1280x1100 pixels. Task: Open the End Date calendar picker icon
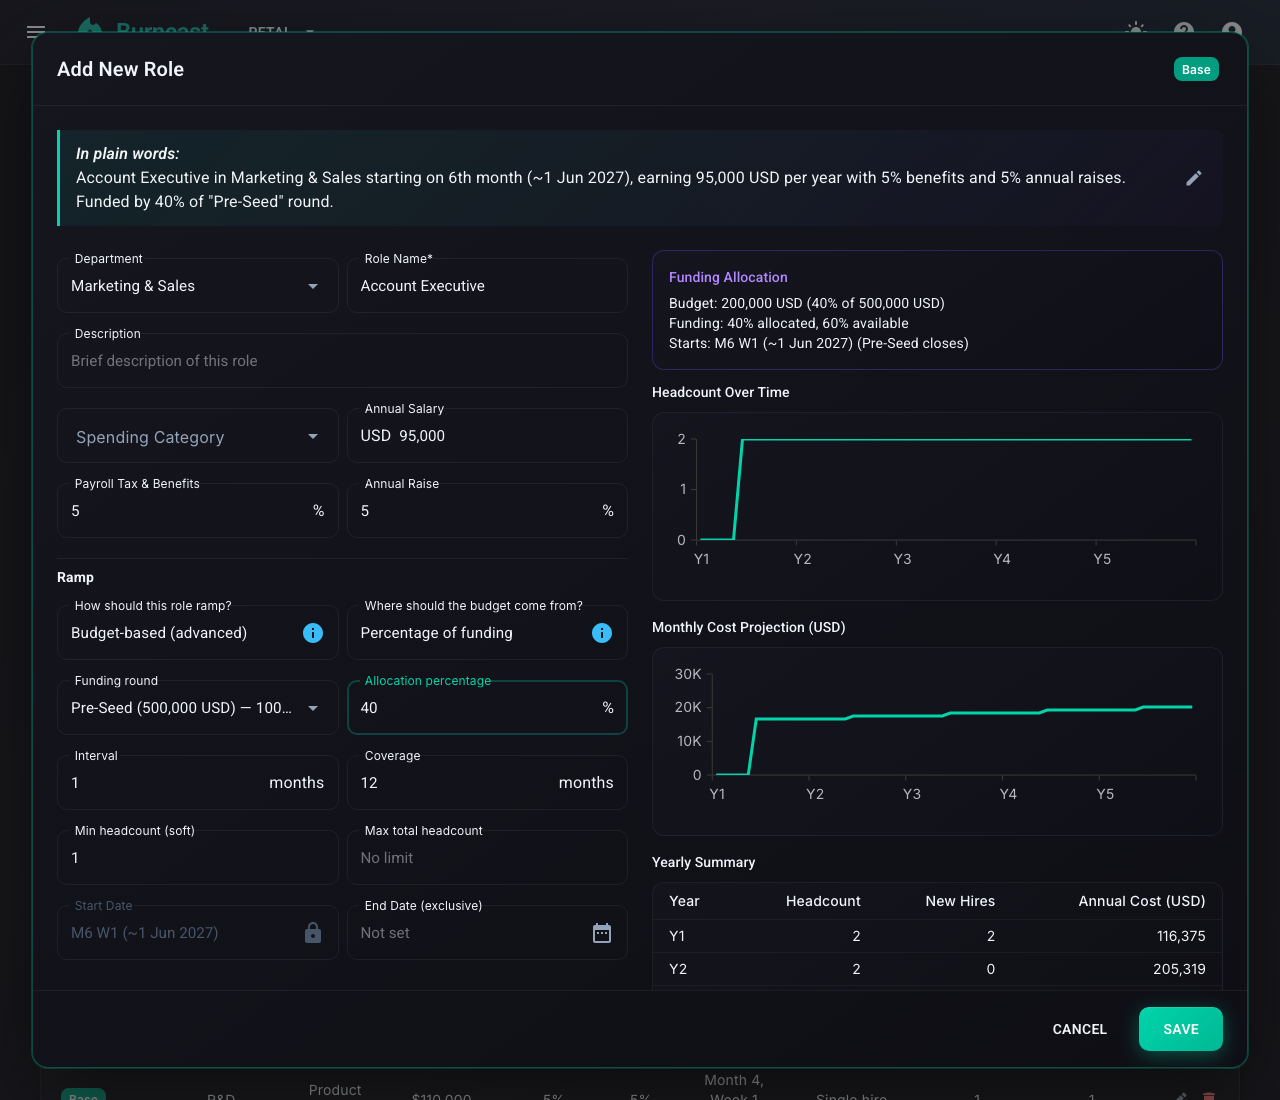[602, 933]
